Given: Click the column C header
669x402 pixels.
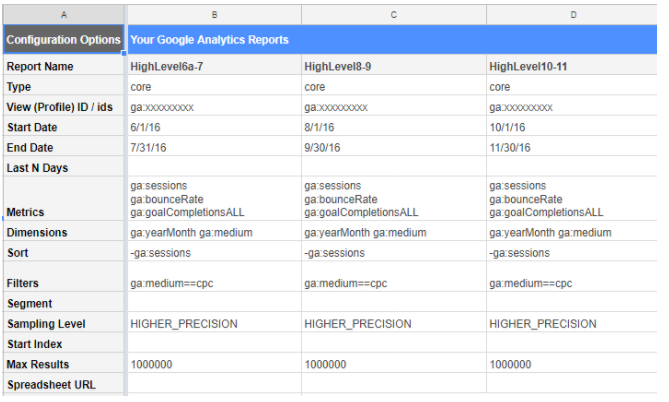Looking at the screenshot, I should [x=393, y=12].
